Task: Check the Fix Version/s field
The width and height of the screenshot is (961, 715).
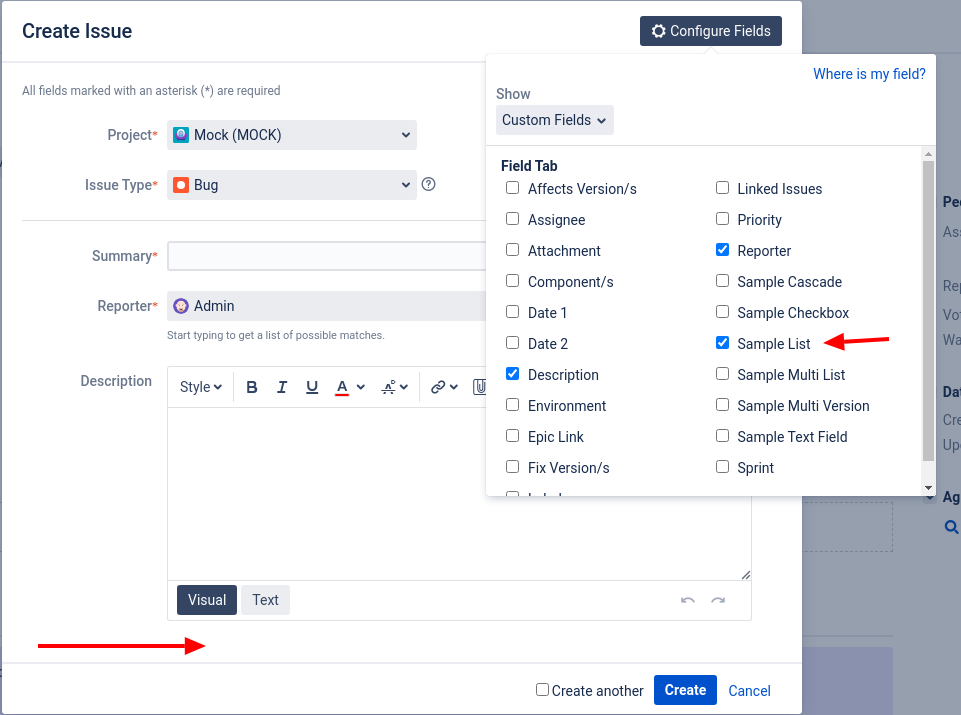Action: (x=512, y=467)
